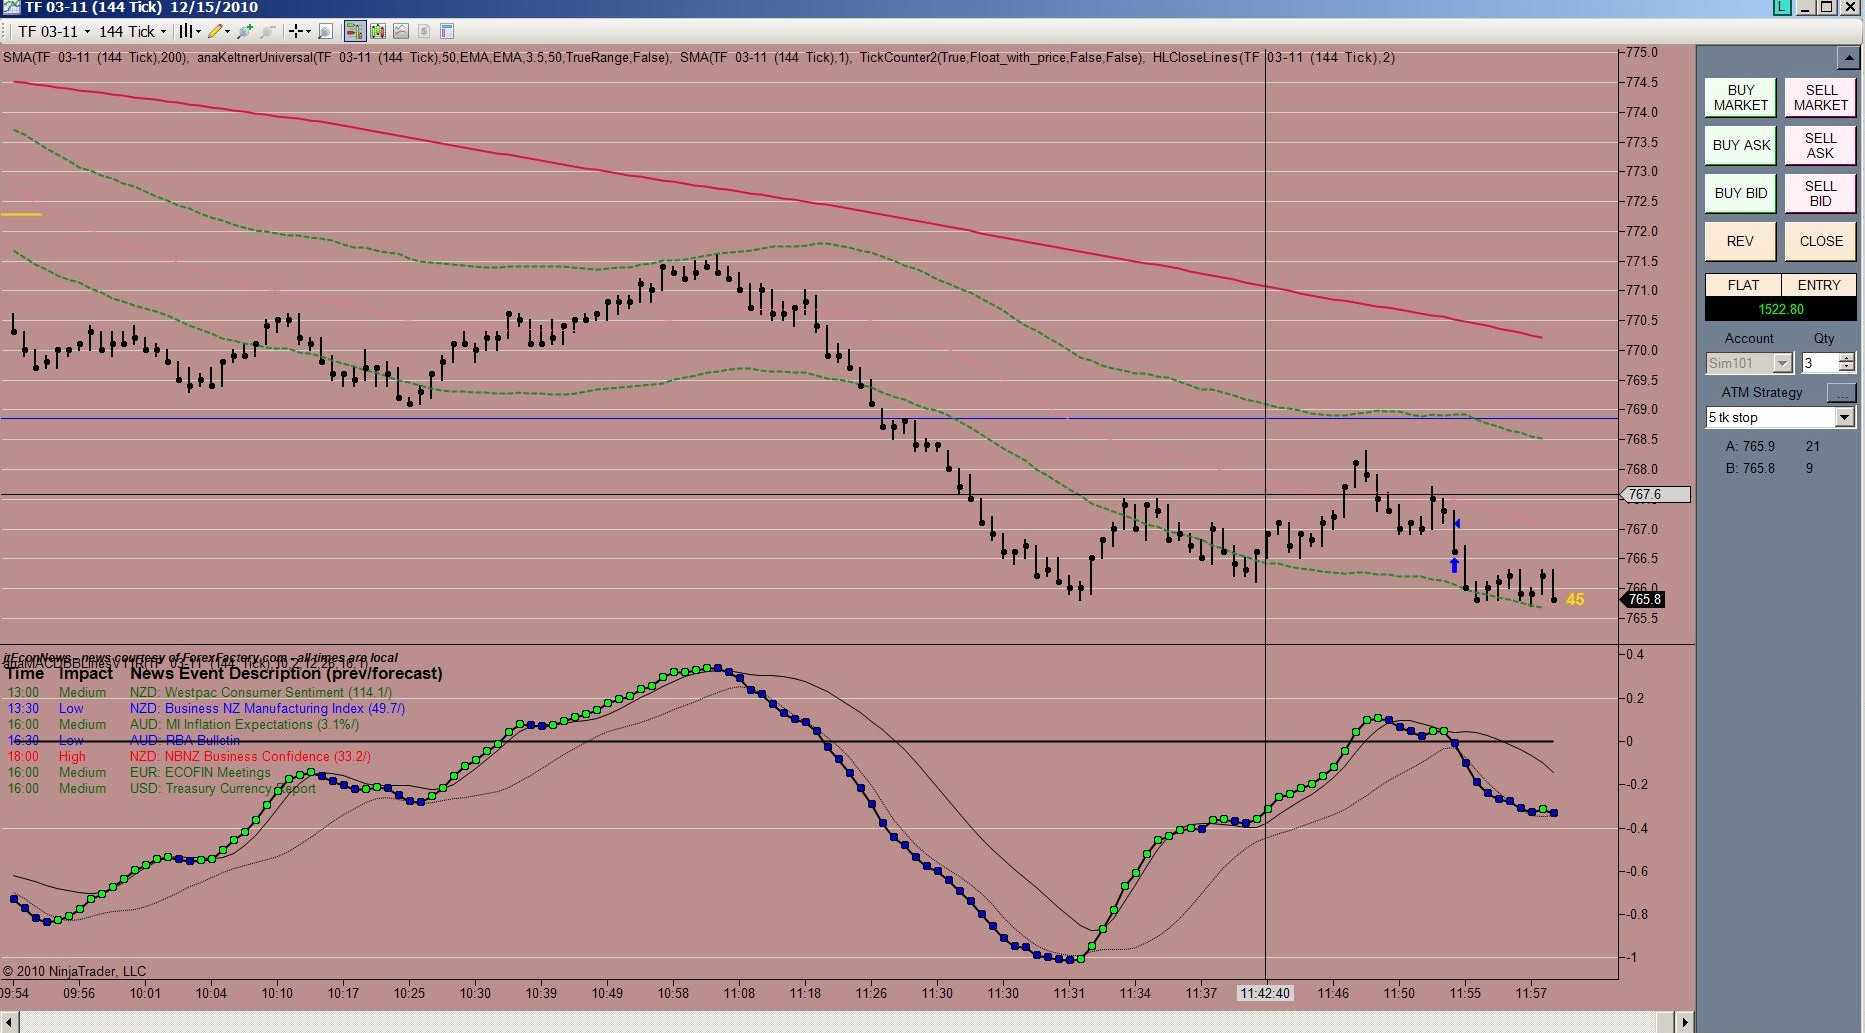Click the SELL ASK button
This screenshot has width=1865, height=1033.
tap(1820, 146)
